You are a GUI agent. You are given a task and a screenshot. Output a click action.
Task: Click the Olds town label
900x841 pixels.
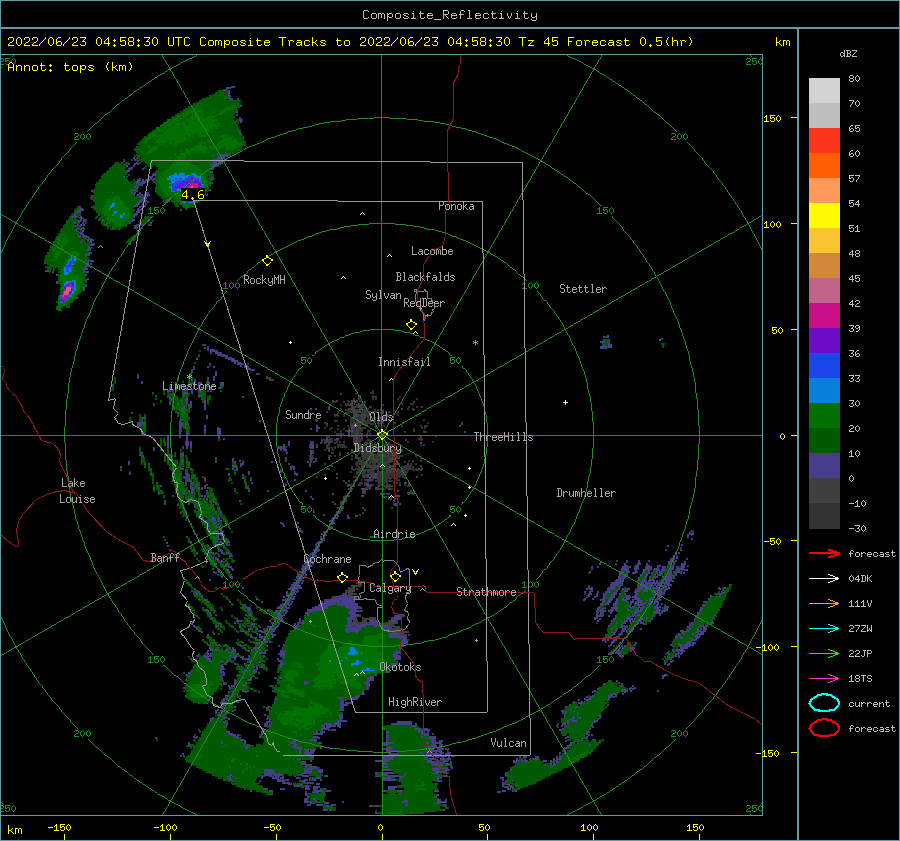click(x=381, y=416)
